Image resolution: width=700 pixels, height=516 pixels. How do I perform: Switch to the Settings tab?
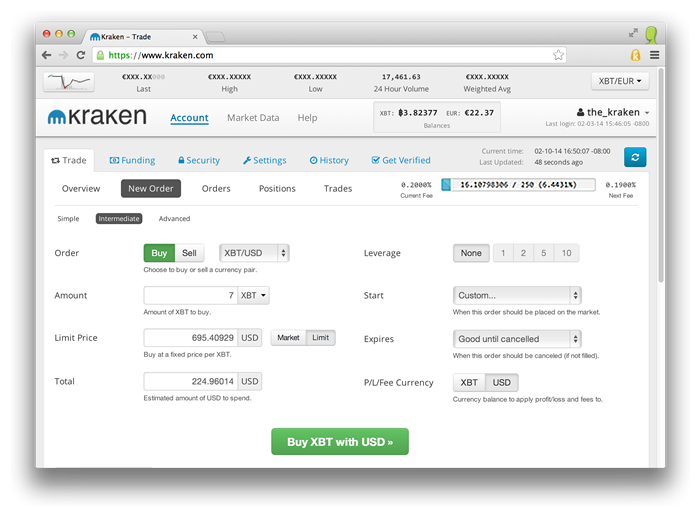(x=264, y=160)
